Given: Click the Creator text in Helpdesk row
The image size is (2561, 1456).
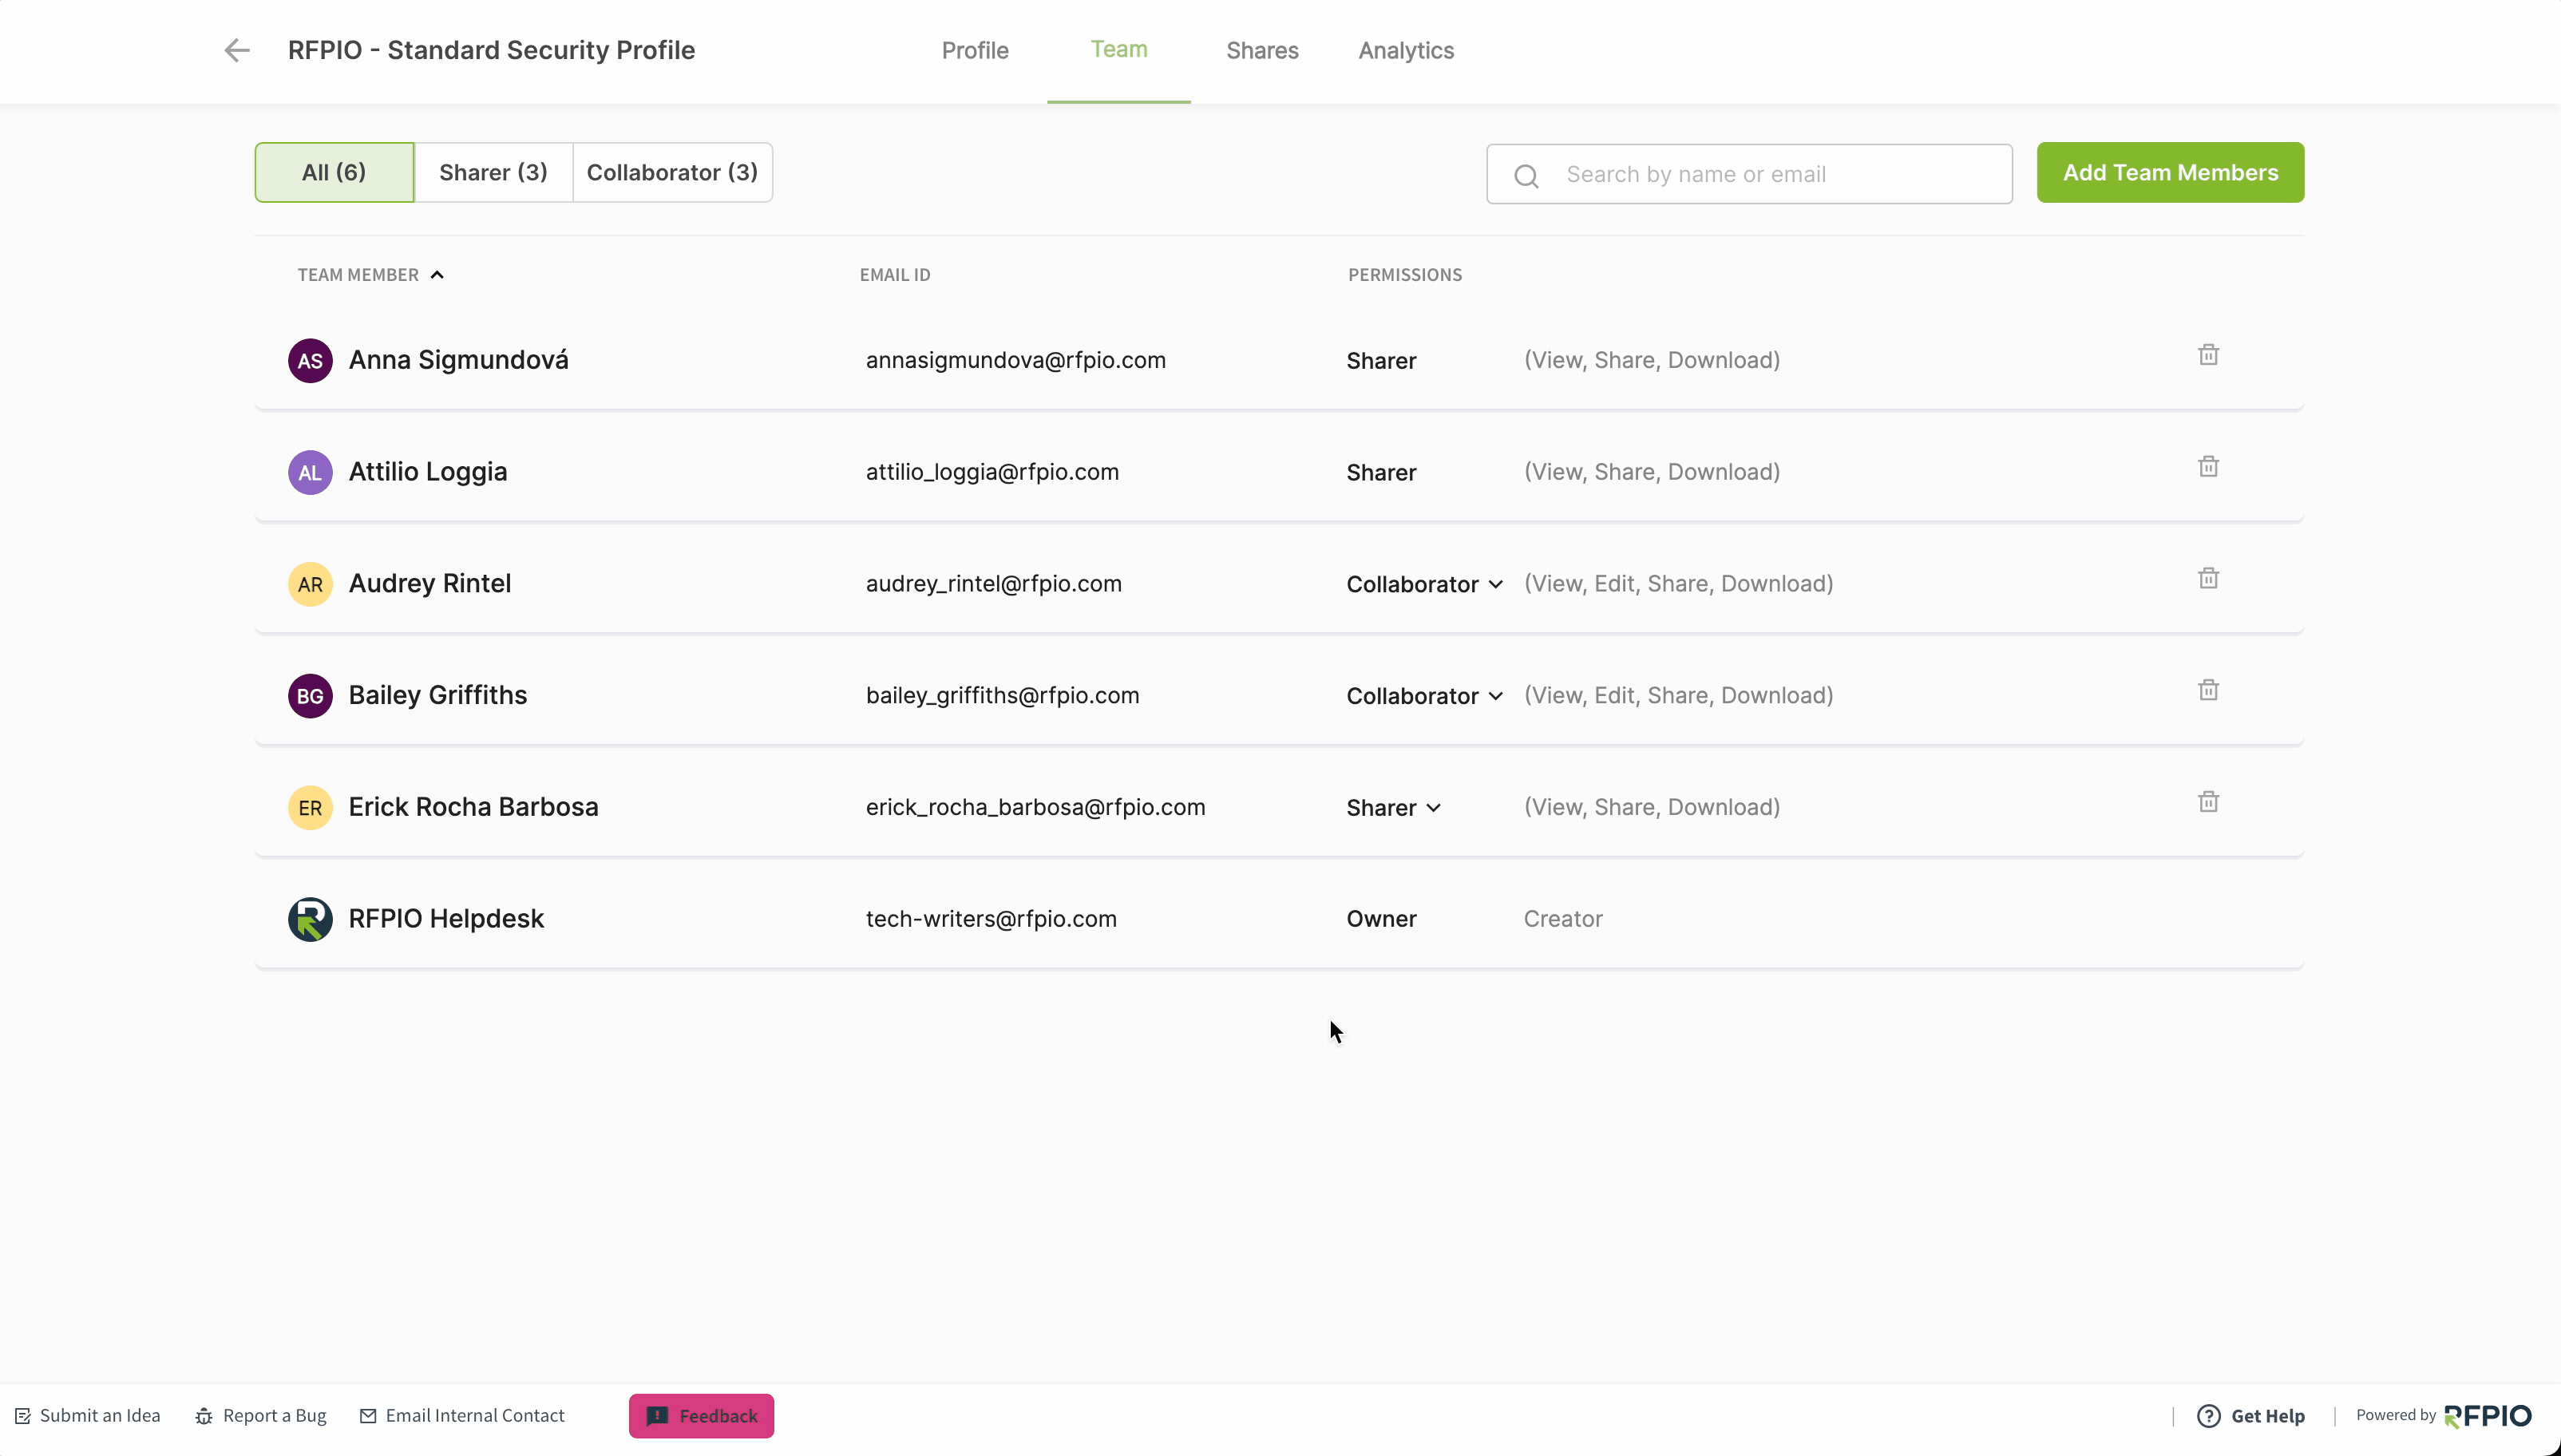Looking at the screenshot, I should click(x=1563, y=919).
